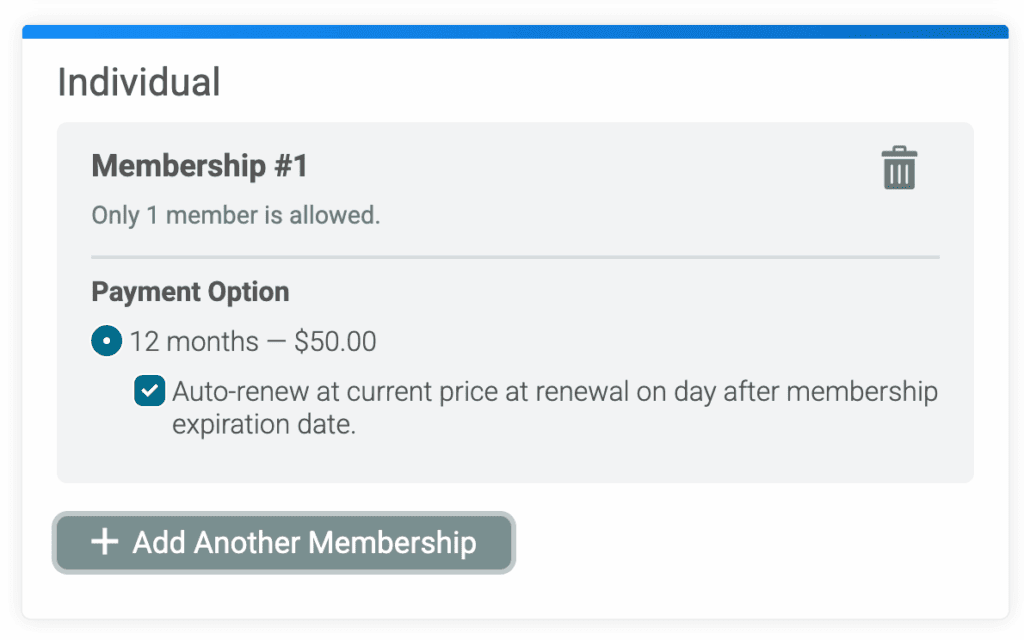The image size is (1024, 640).
Task: Click the "$50.00" price text
Action: 335,342
